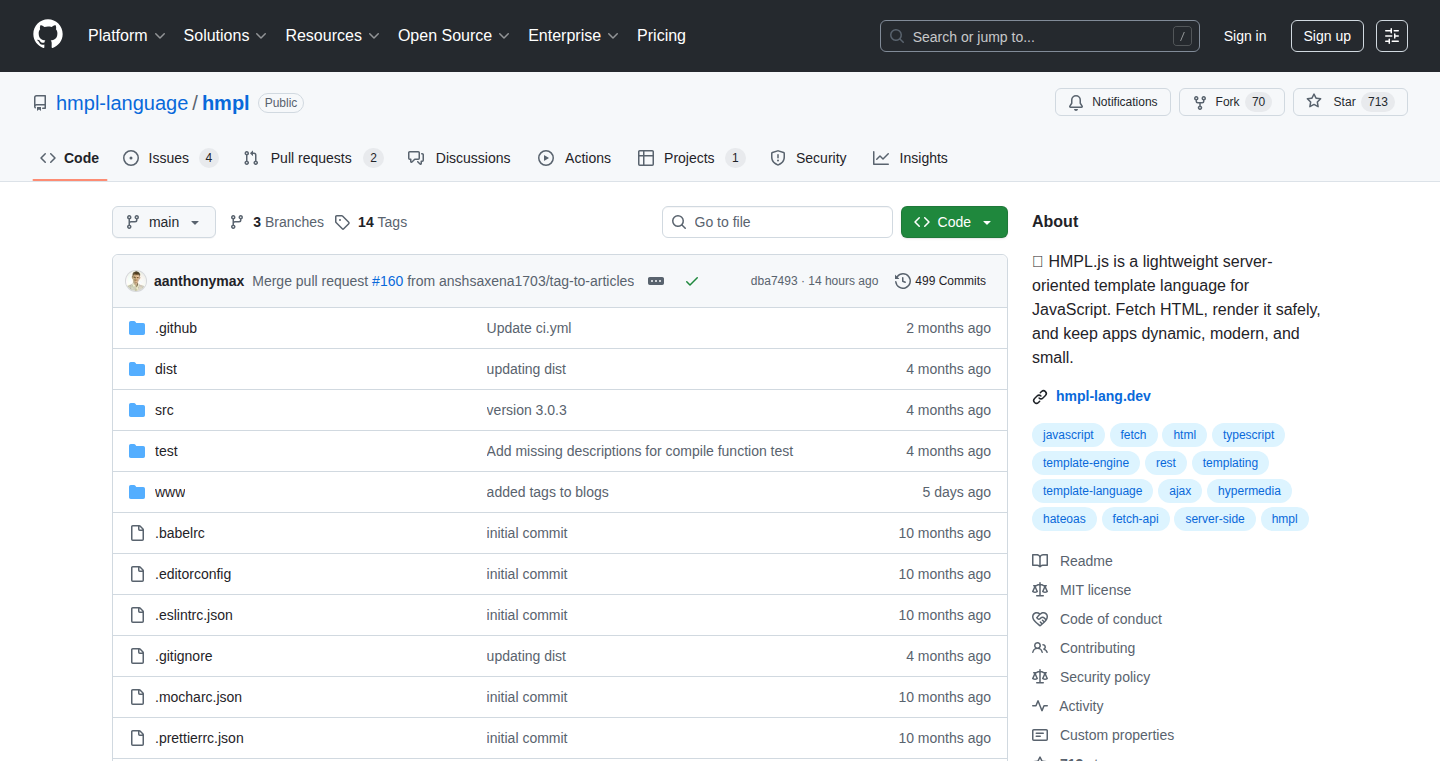1440x761 pixels.
Task: Click the MIT license scale icon
Action: point(1040,590)
